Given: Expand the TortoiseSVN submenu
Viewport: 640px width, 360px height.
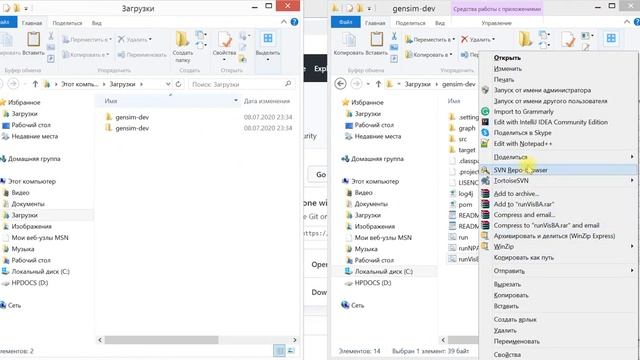Looking at the screenshot, I should (x=558, y=180).
